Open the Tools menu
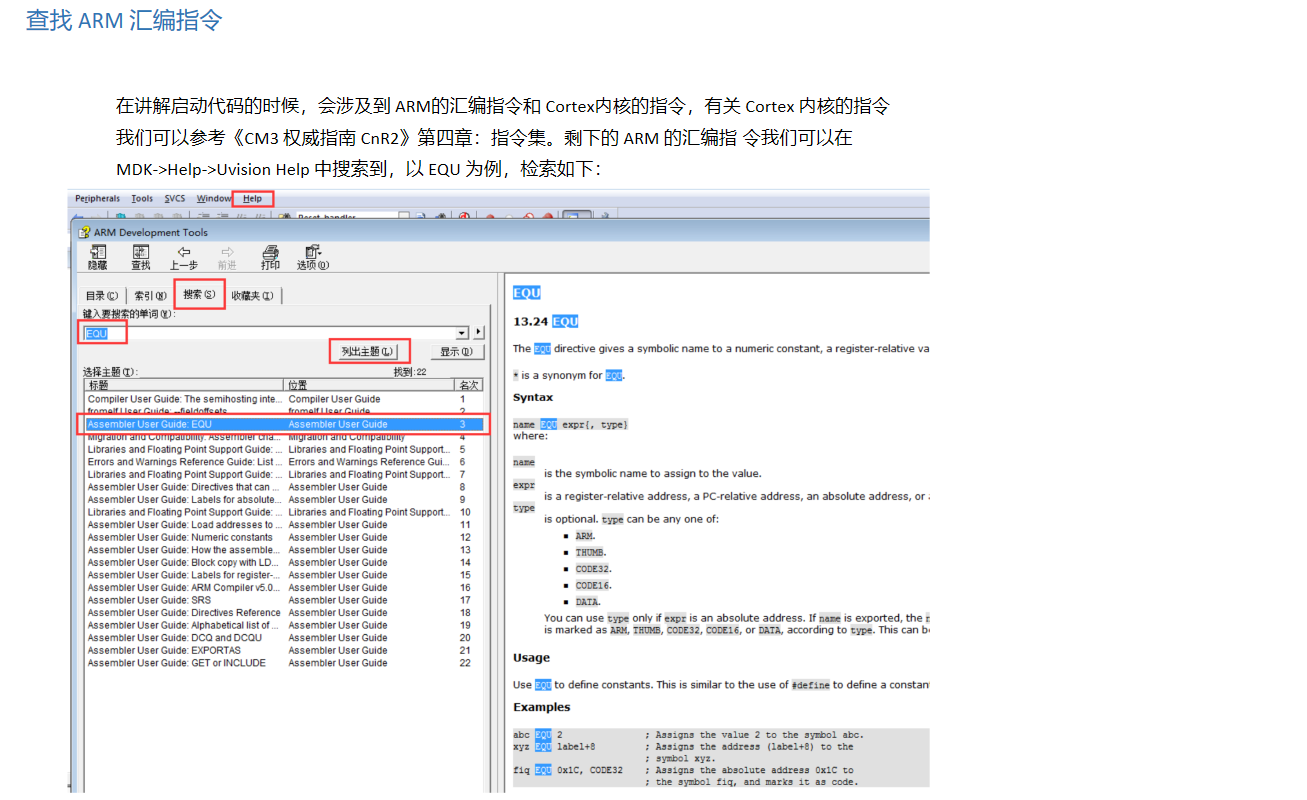The image size is (1307, 800). [142, 199]
